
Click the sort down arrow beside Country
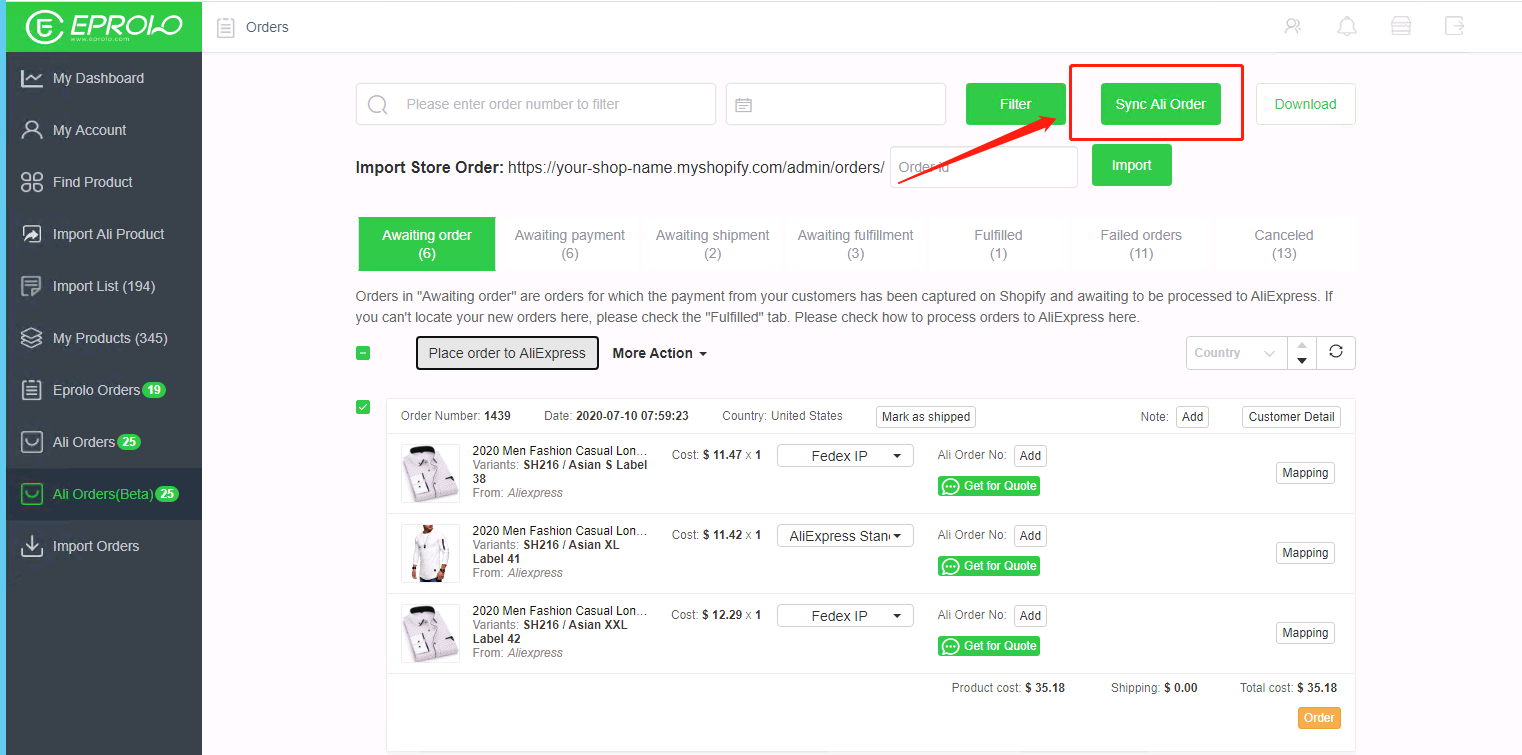[x=1302, y=361]
